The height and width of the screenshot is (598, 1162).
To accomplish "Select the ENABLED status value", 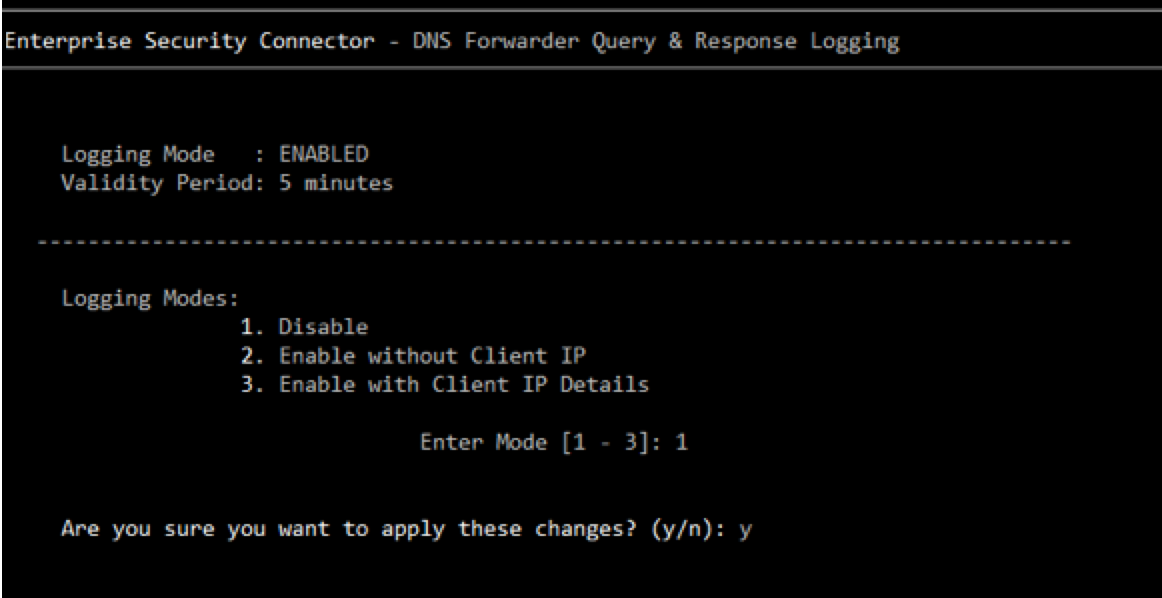I will pos(323,155).
